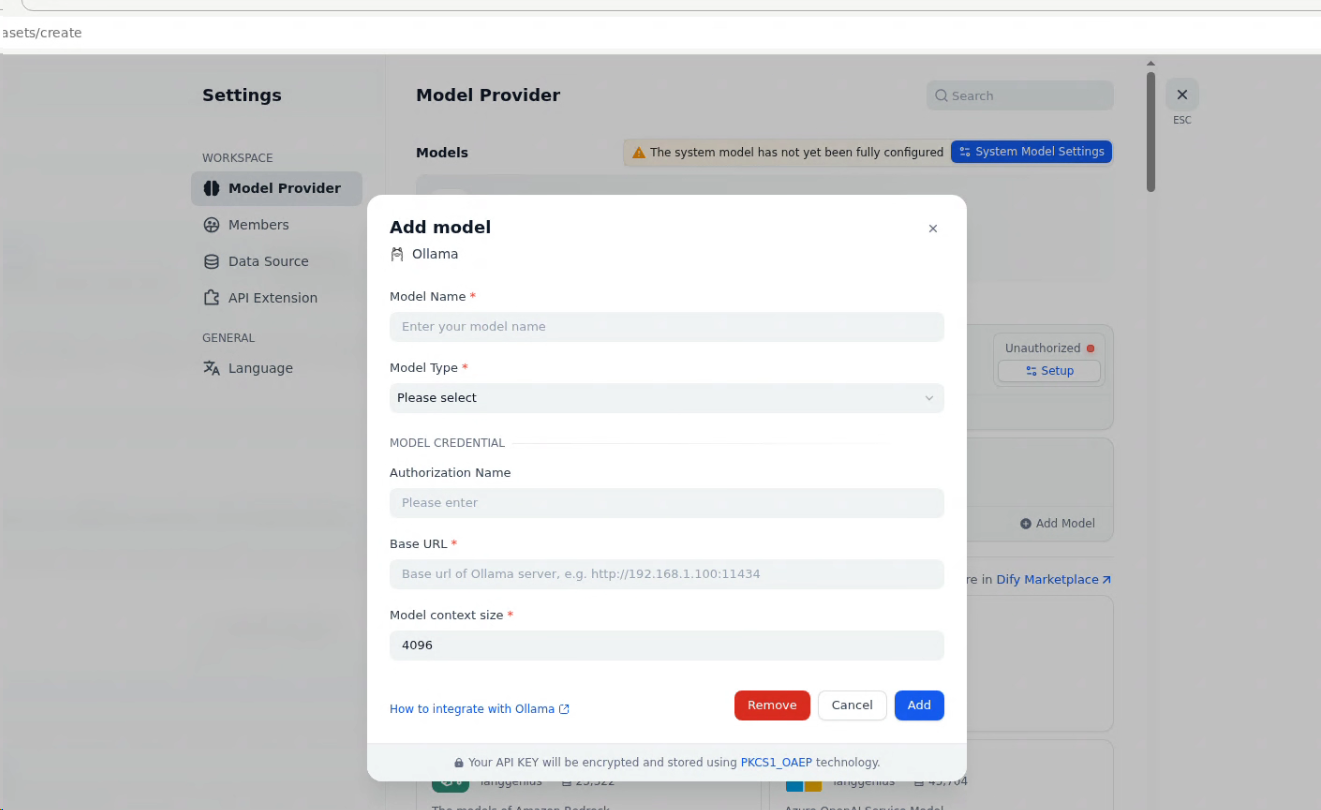Click the Ollama provider icon in dialog
This screenshot has height=810, width=1321.
(x=397, y=254)
